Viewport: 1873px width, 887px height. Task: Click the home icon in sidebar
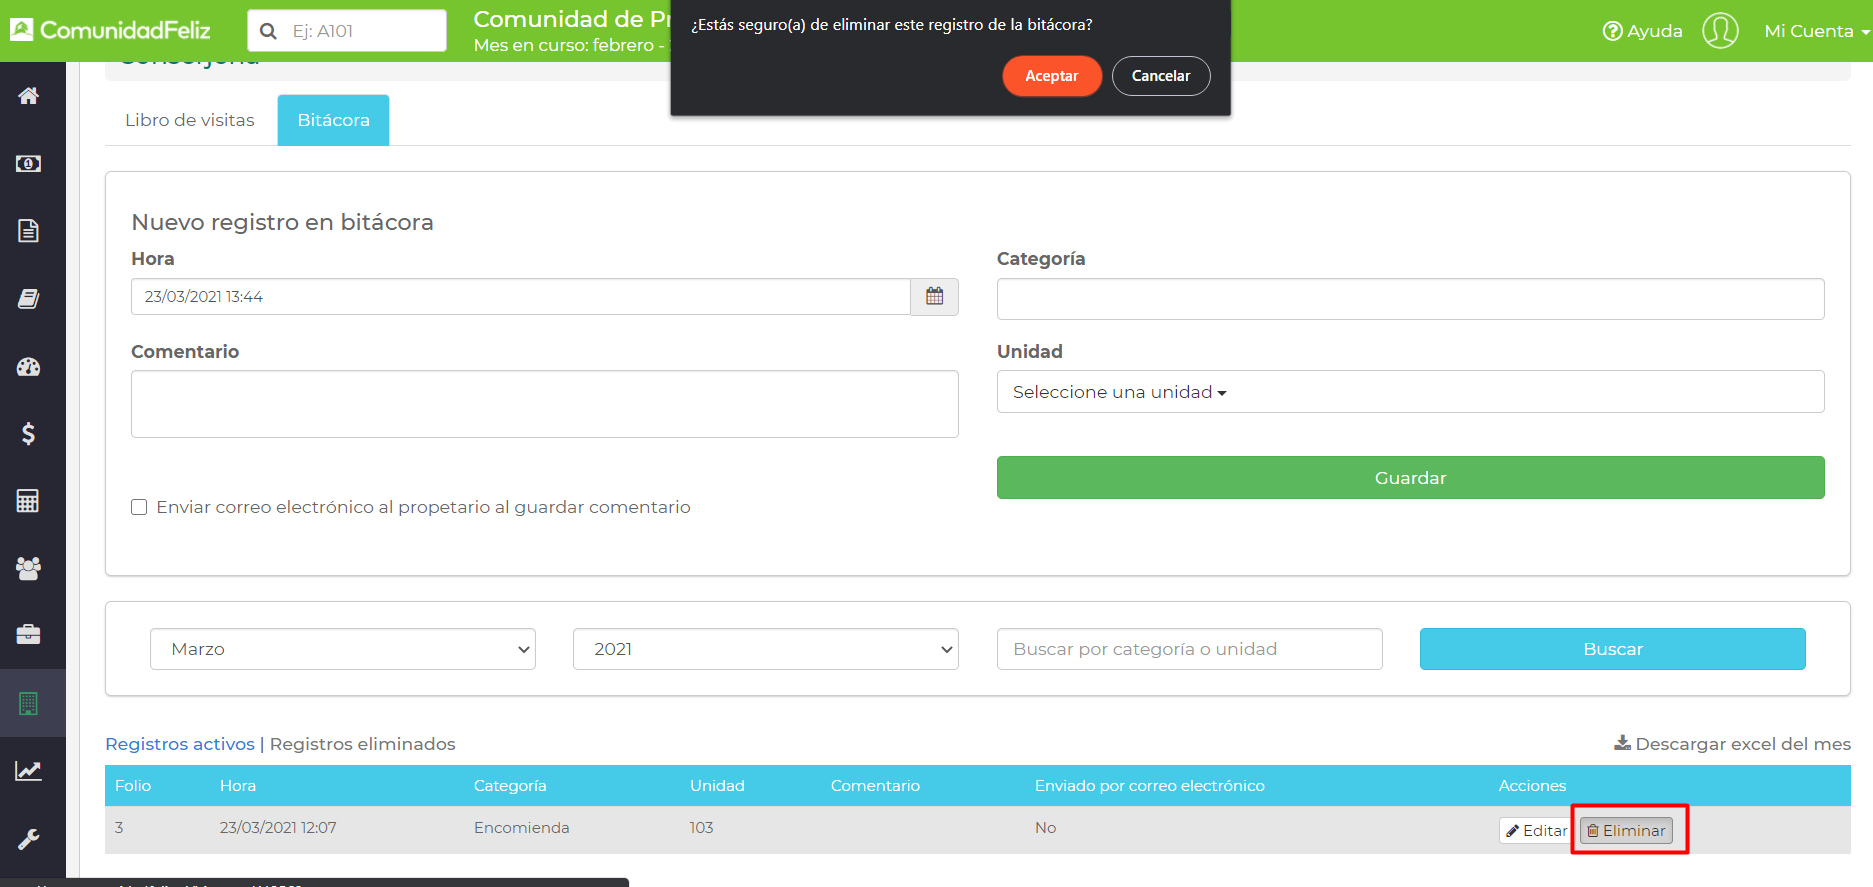tap(28, 96)
